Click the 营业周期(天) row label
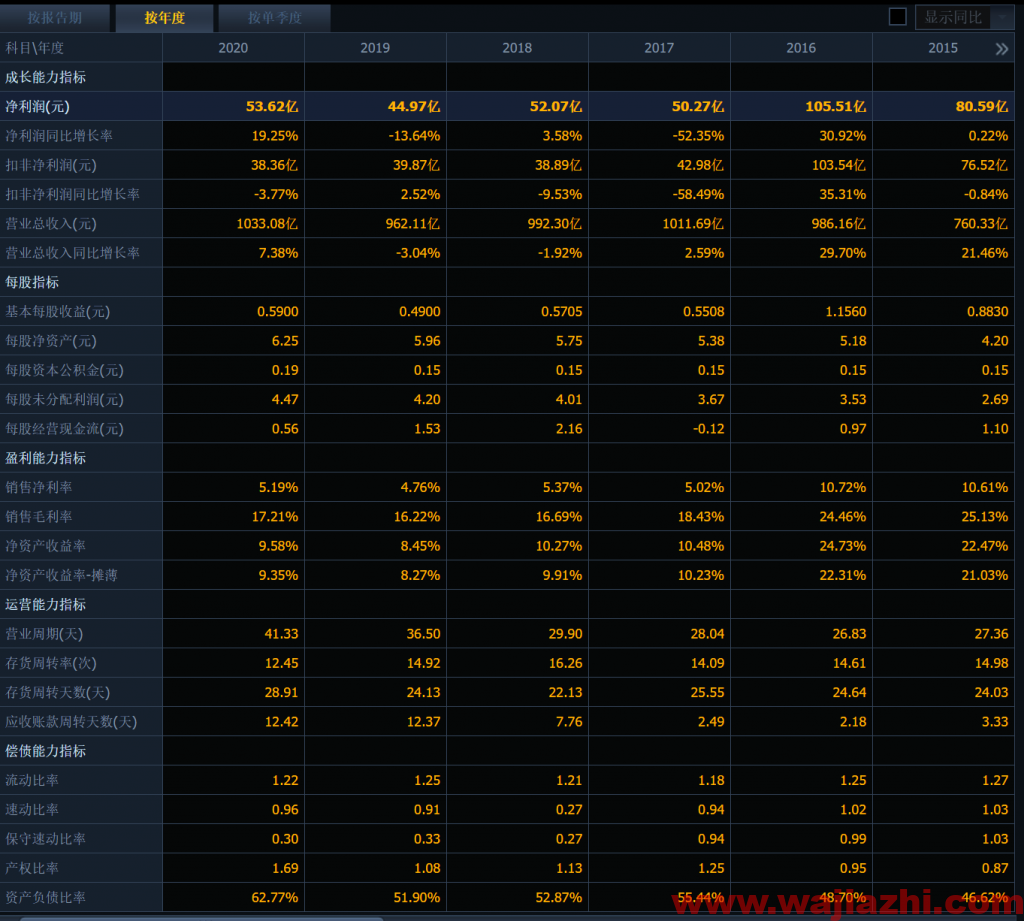The height and width of the screenshot is (921, 1024). (x=44, y=634)
